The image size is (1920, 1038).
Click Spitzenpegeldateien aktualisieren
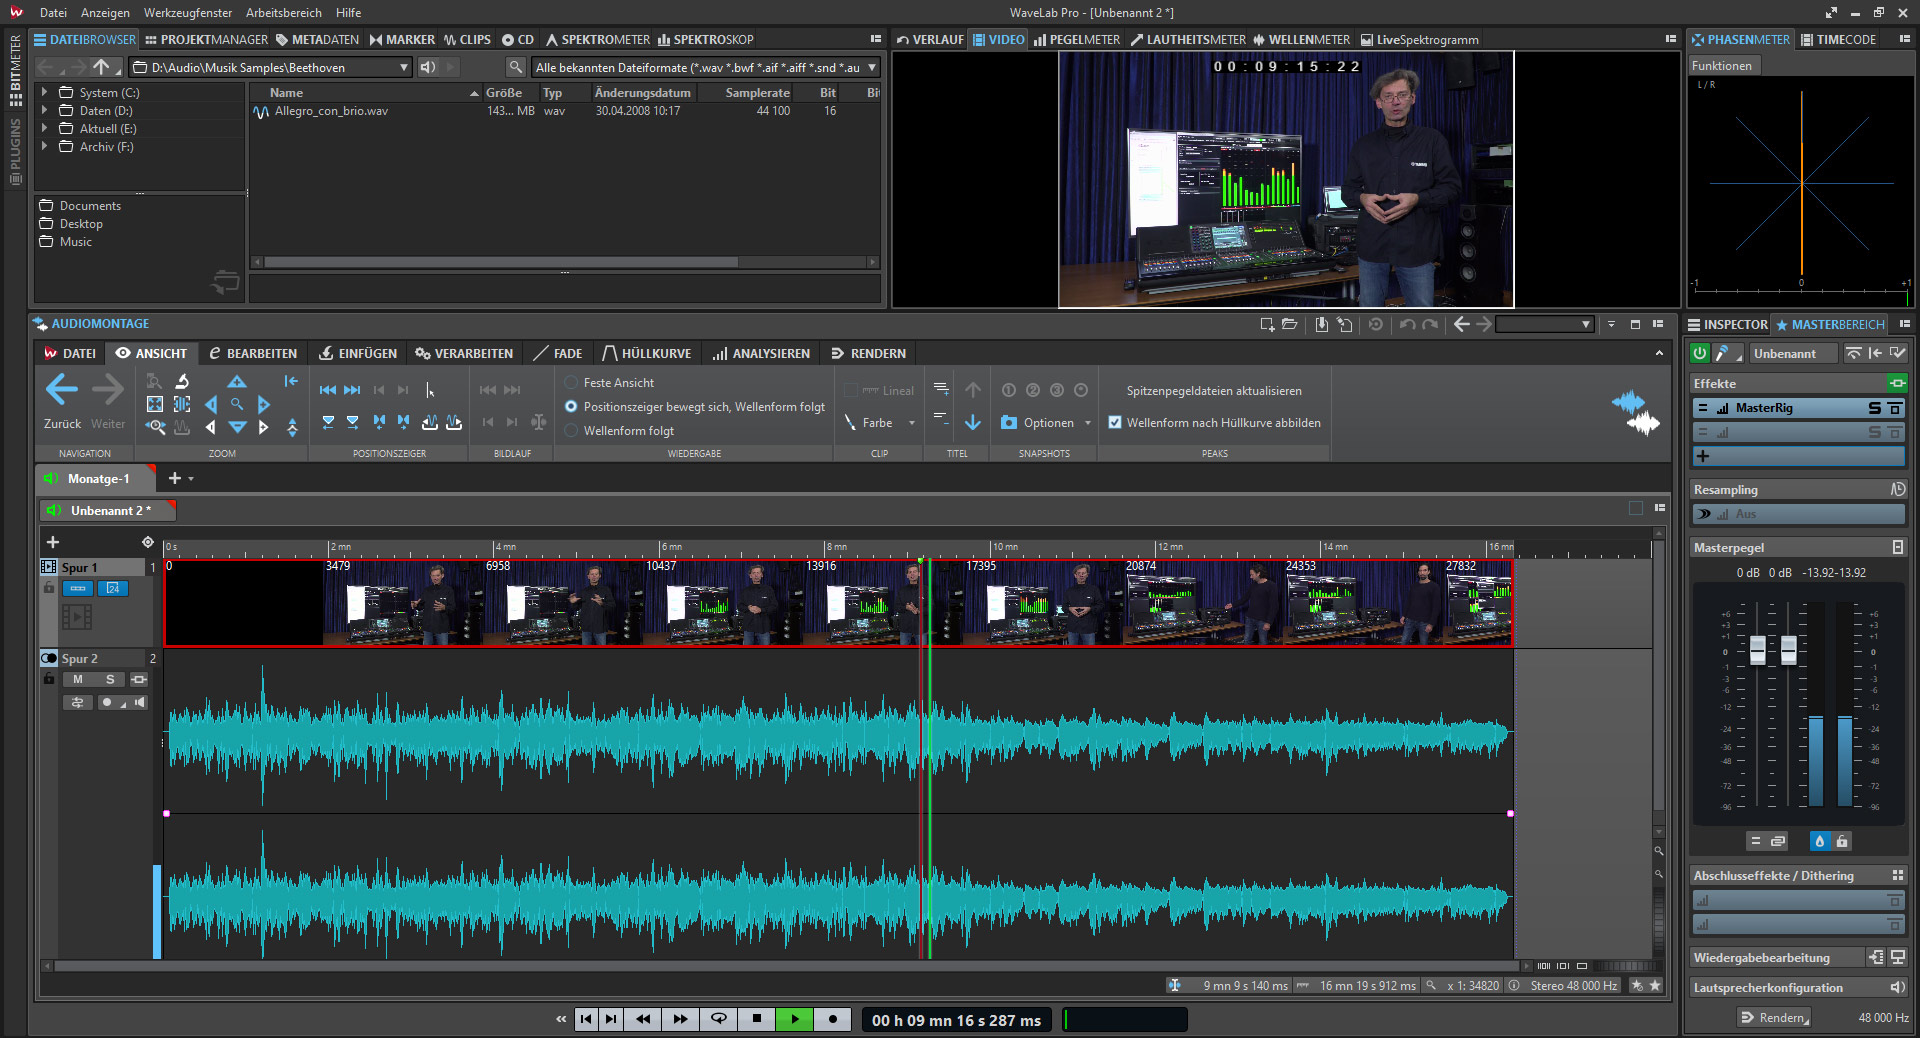point(1213,391)
